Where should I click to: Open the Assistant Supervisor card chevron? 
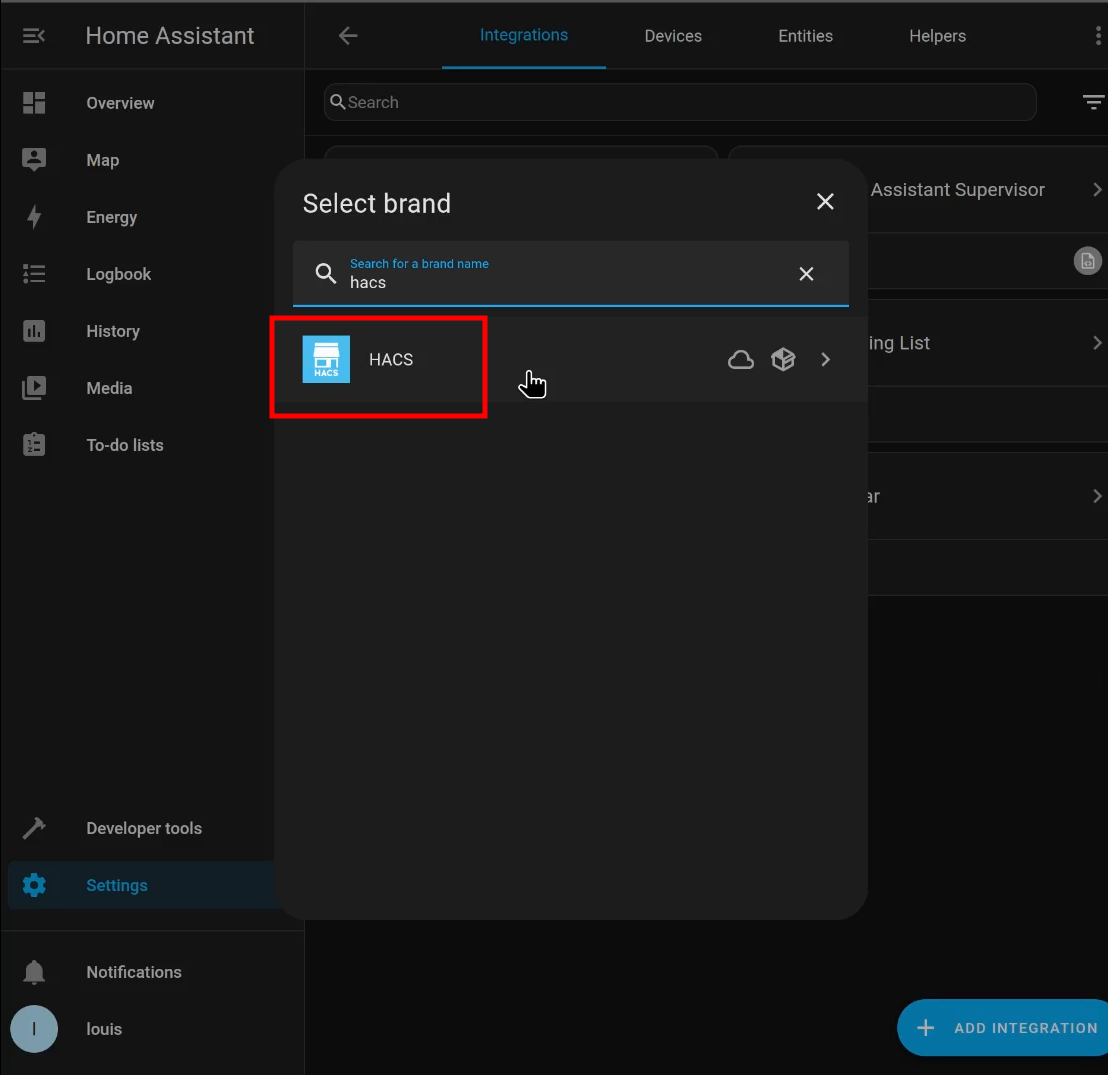(1097, 189)
